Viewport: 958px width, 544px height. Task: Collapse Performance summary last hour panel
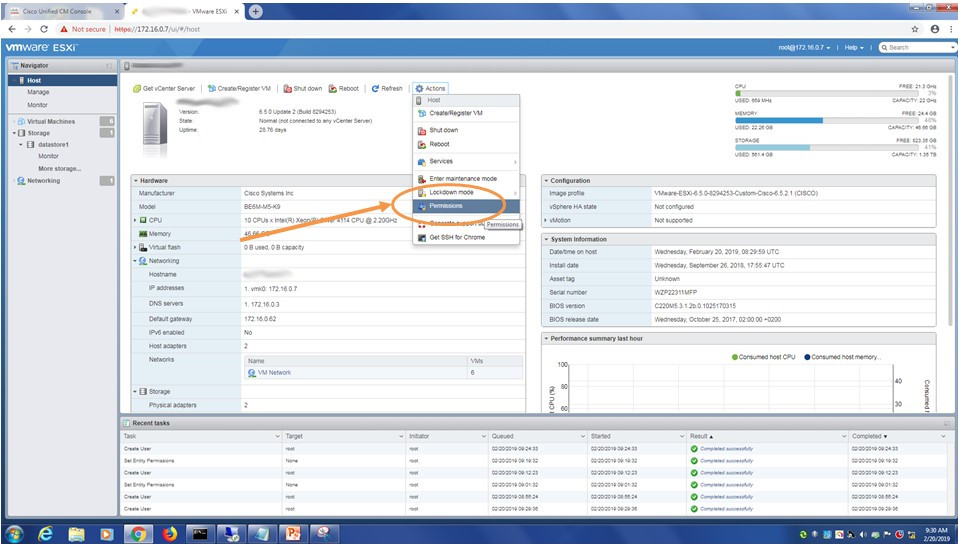tap(546, 339)
